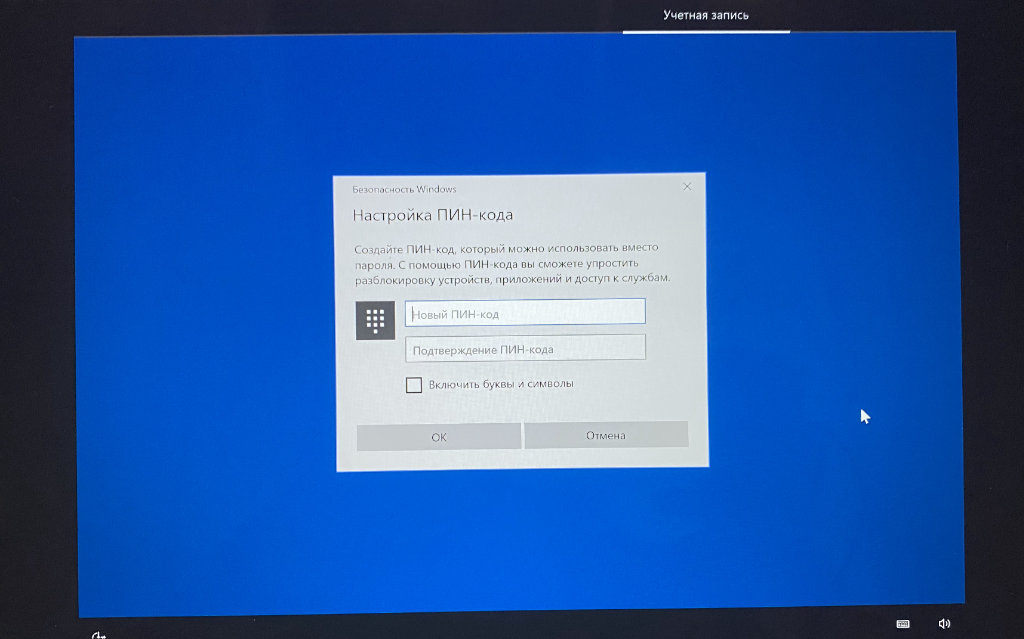Enable the letters and symbols checkbox

(x=413, y=385)
